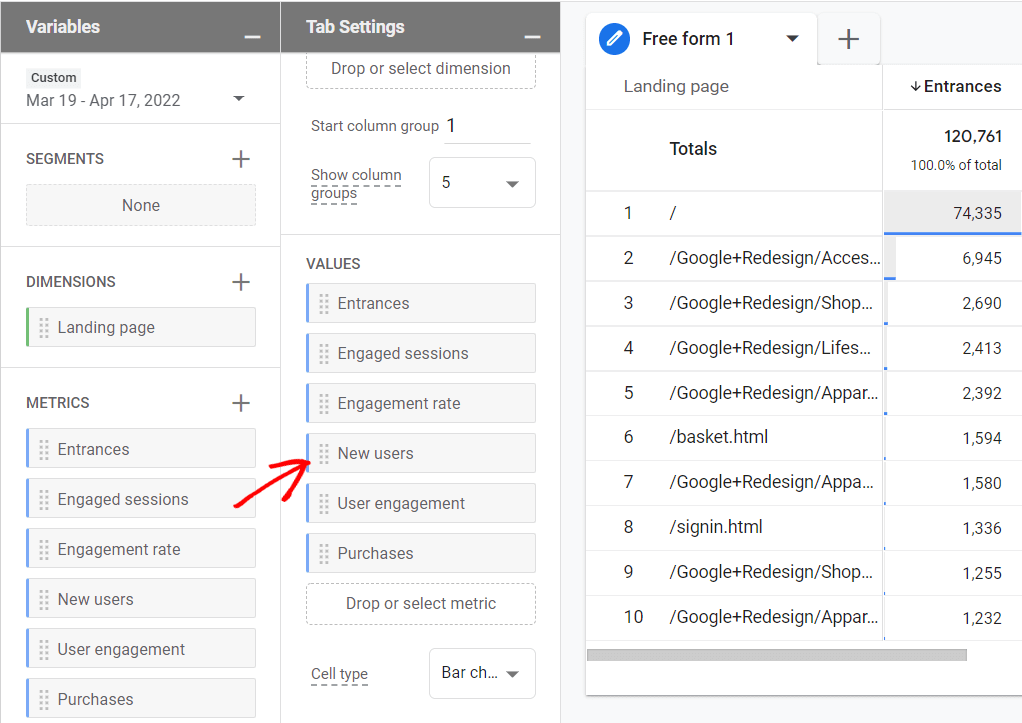This screenshot has height=723, width=1022.
Task: Click the Drop or select metric area
Action: pos(420,603)
